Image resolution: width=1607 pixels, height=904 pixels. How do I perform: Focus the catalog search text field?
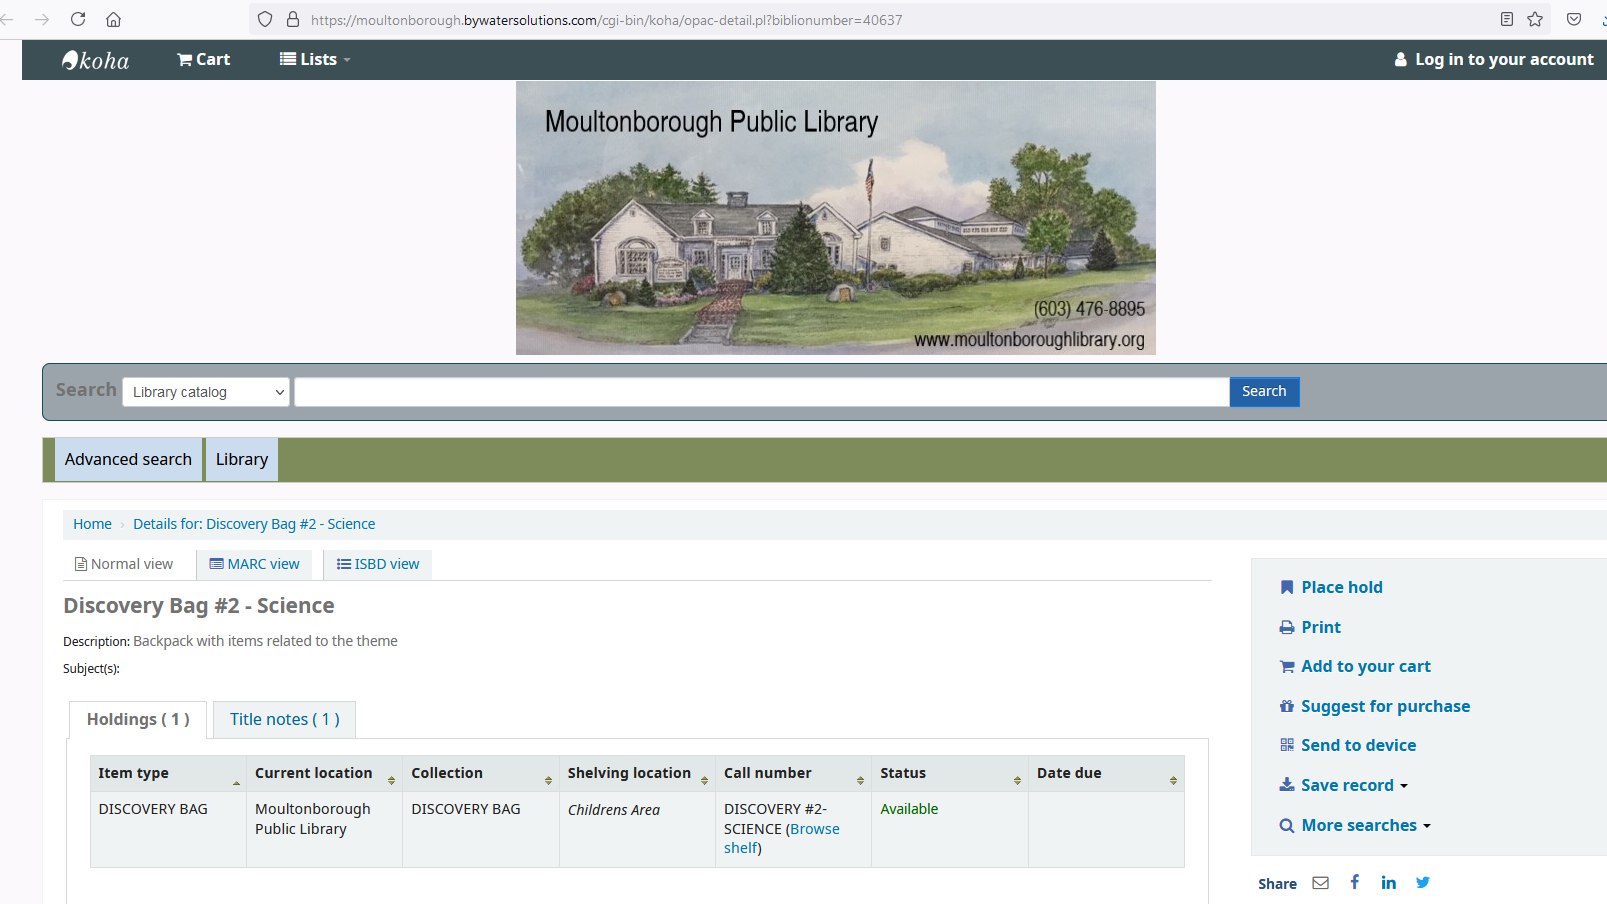762,392
